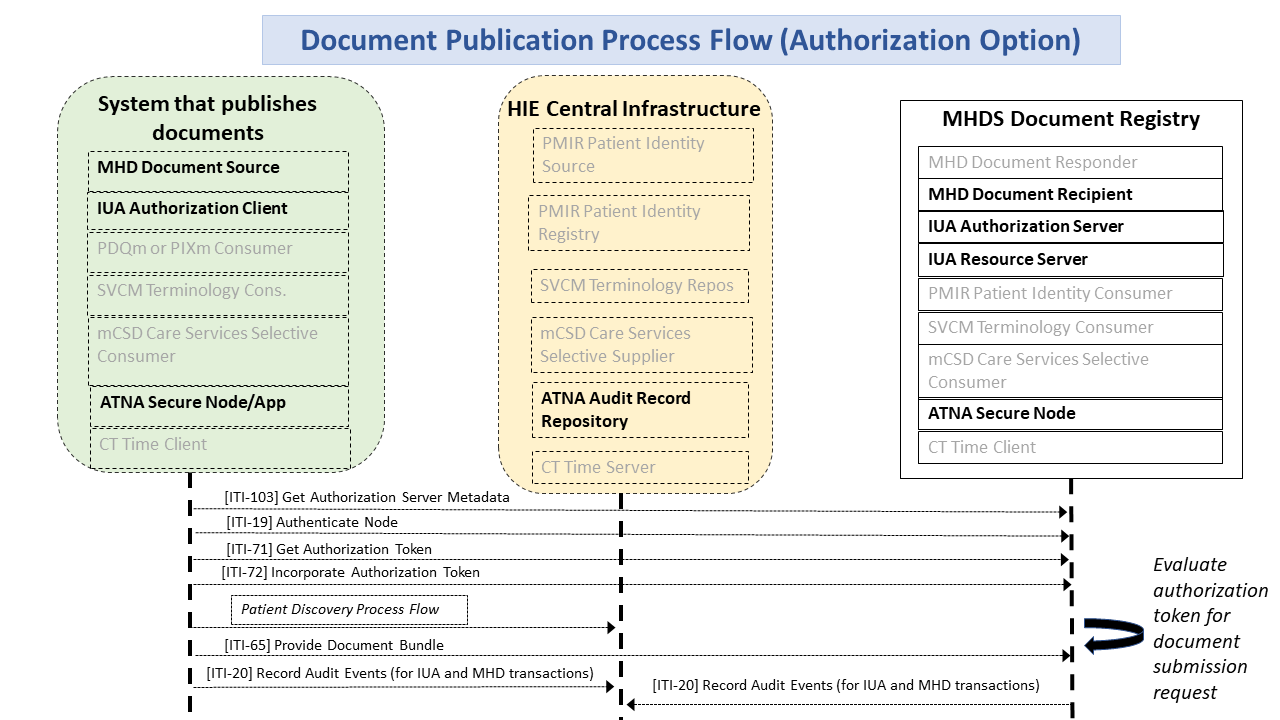Click the ATNA Audit Record Repository box

pos(639,409)
